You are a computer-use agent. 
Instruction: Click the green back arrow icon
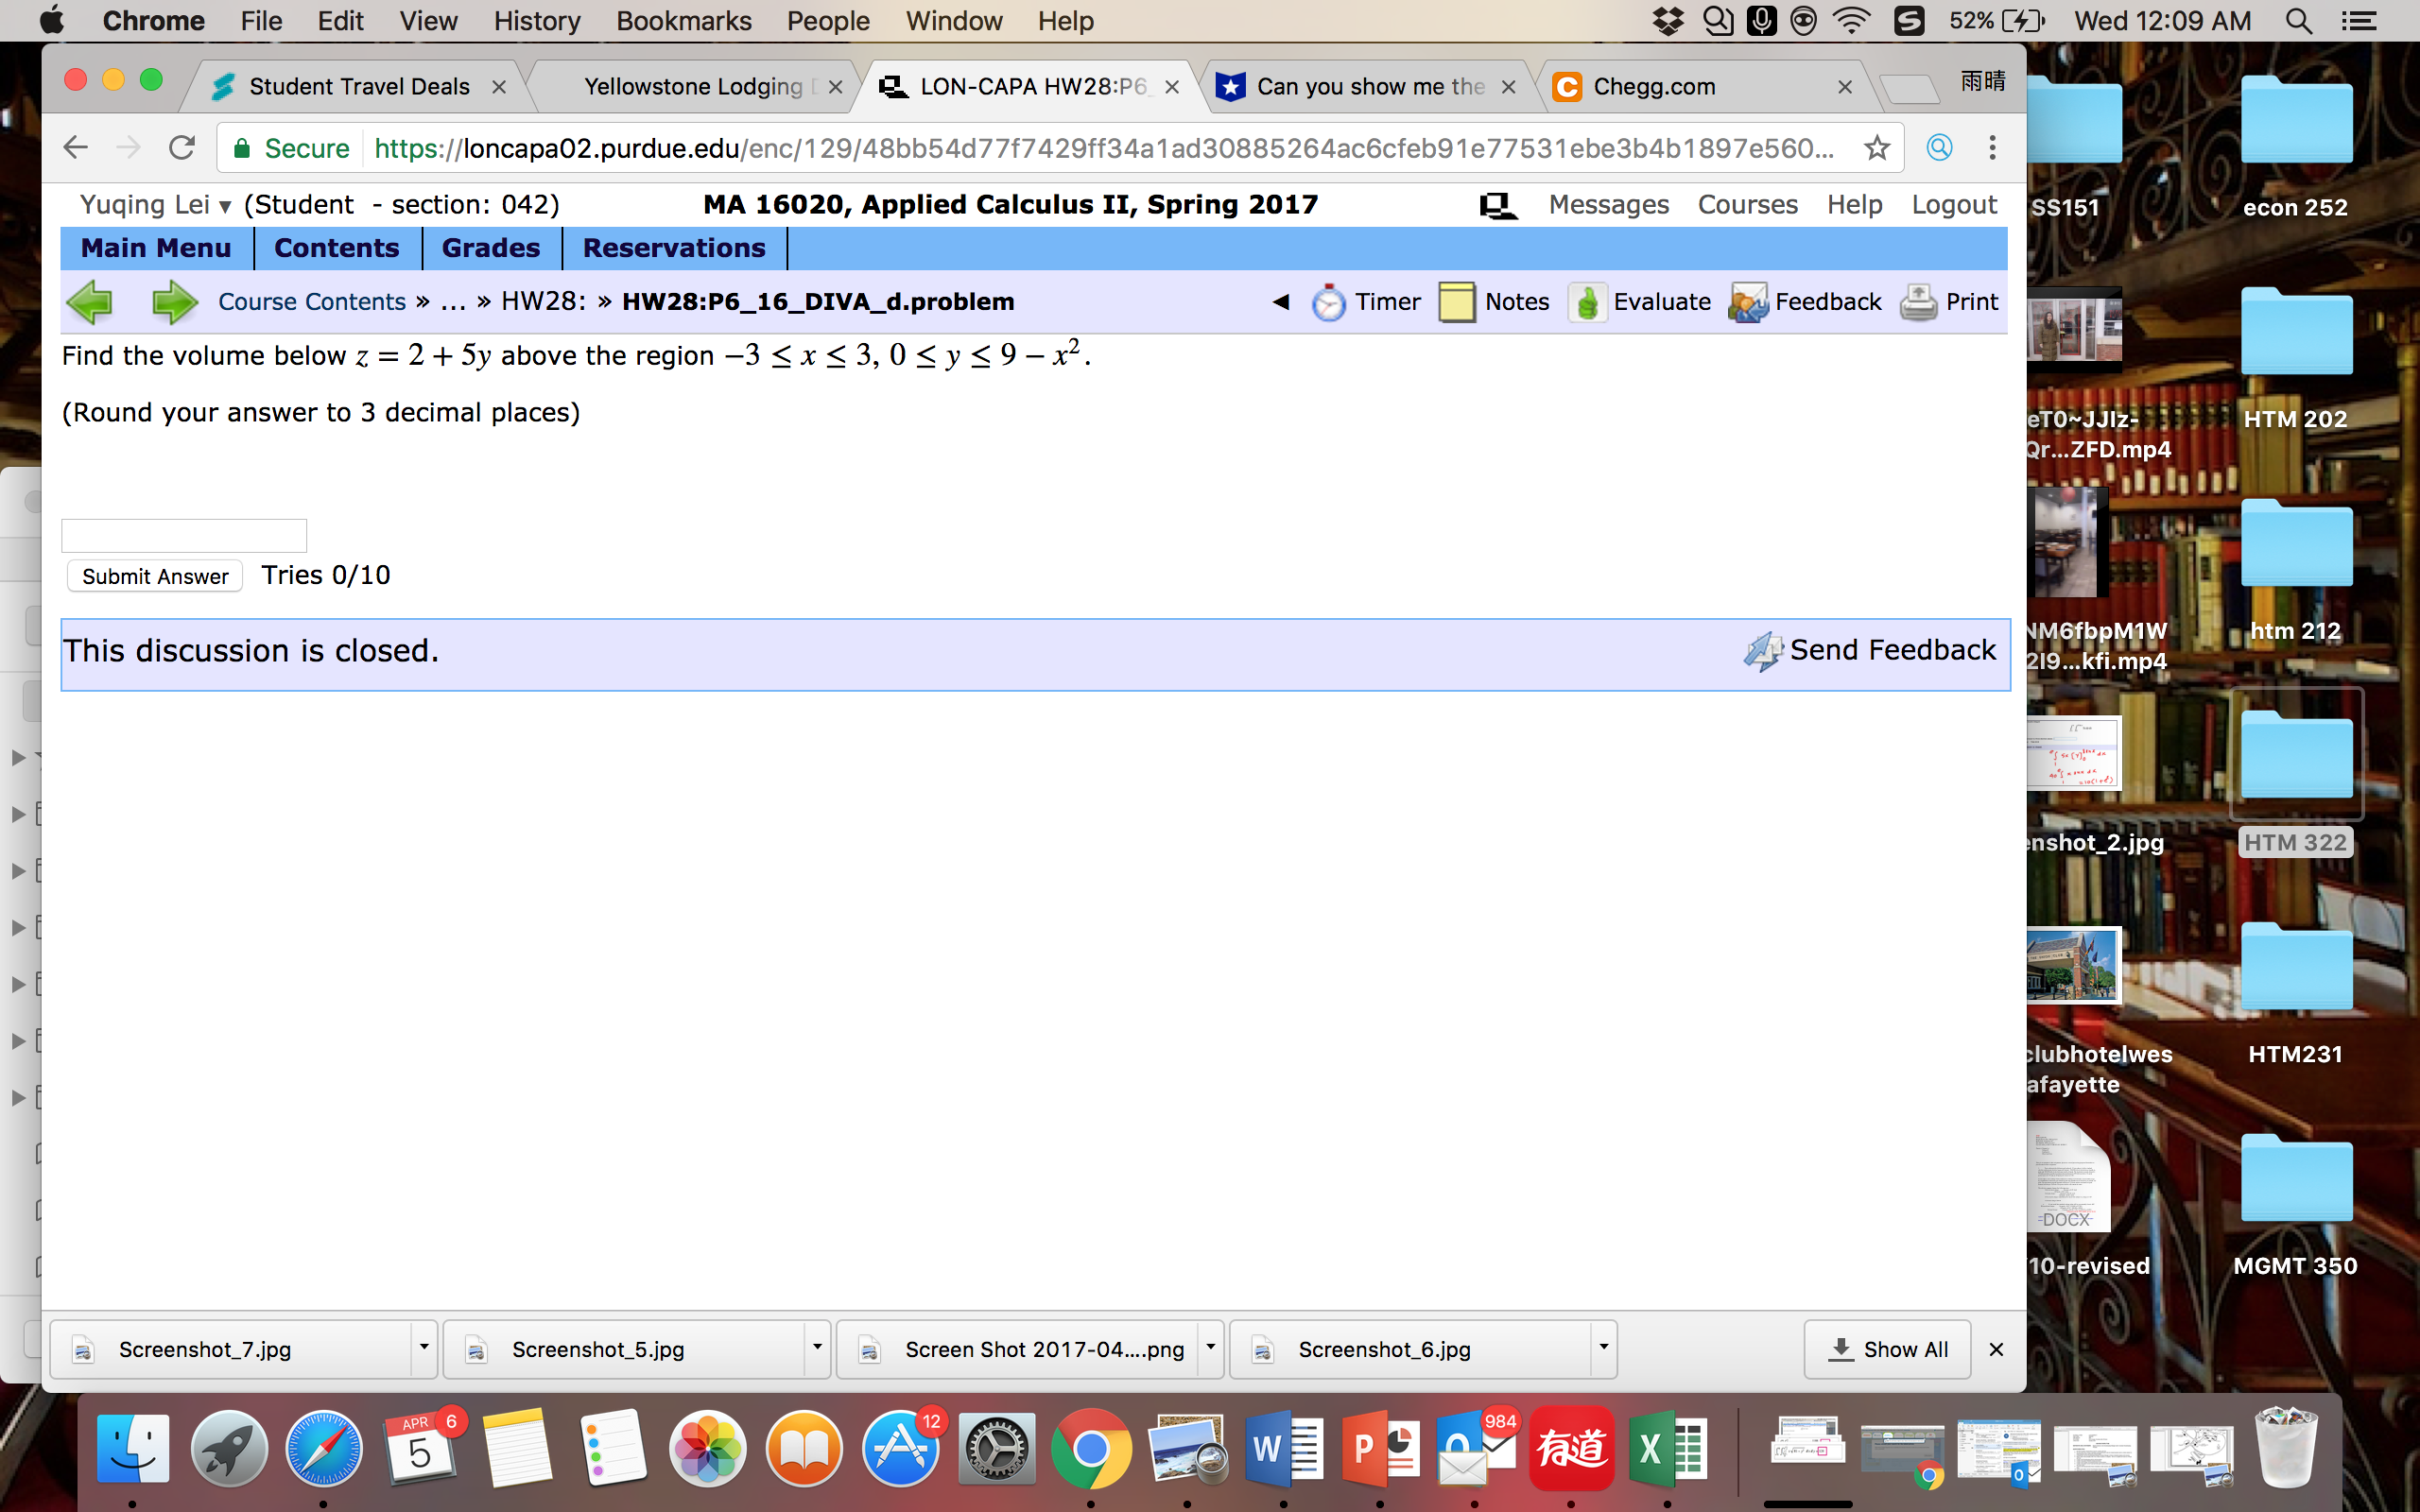point(91,302)
